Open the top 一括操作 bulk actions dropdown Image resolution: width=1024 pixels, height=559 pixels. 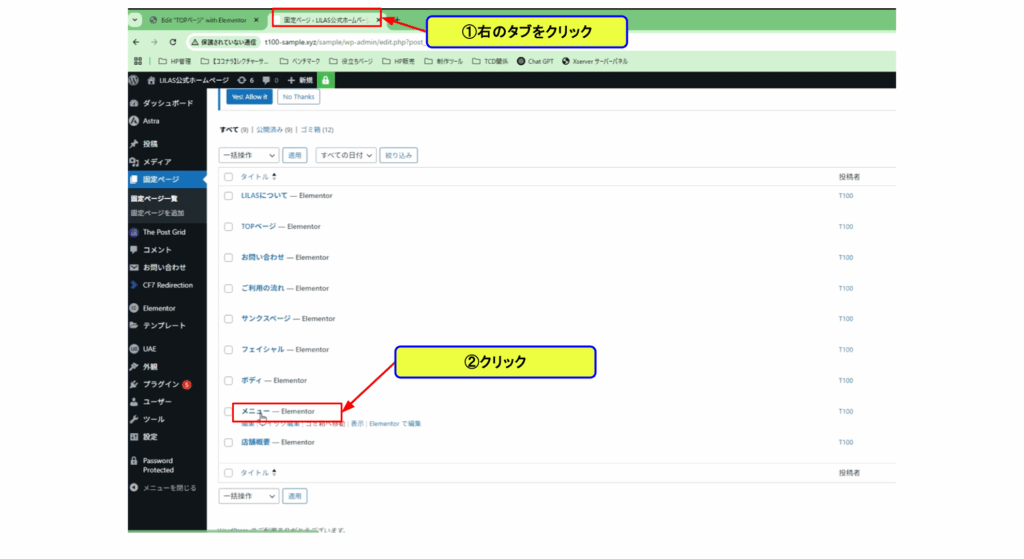249,155
